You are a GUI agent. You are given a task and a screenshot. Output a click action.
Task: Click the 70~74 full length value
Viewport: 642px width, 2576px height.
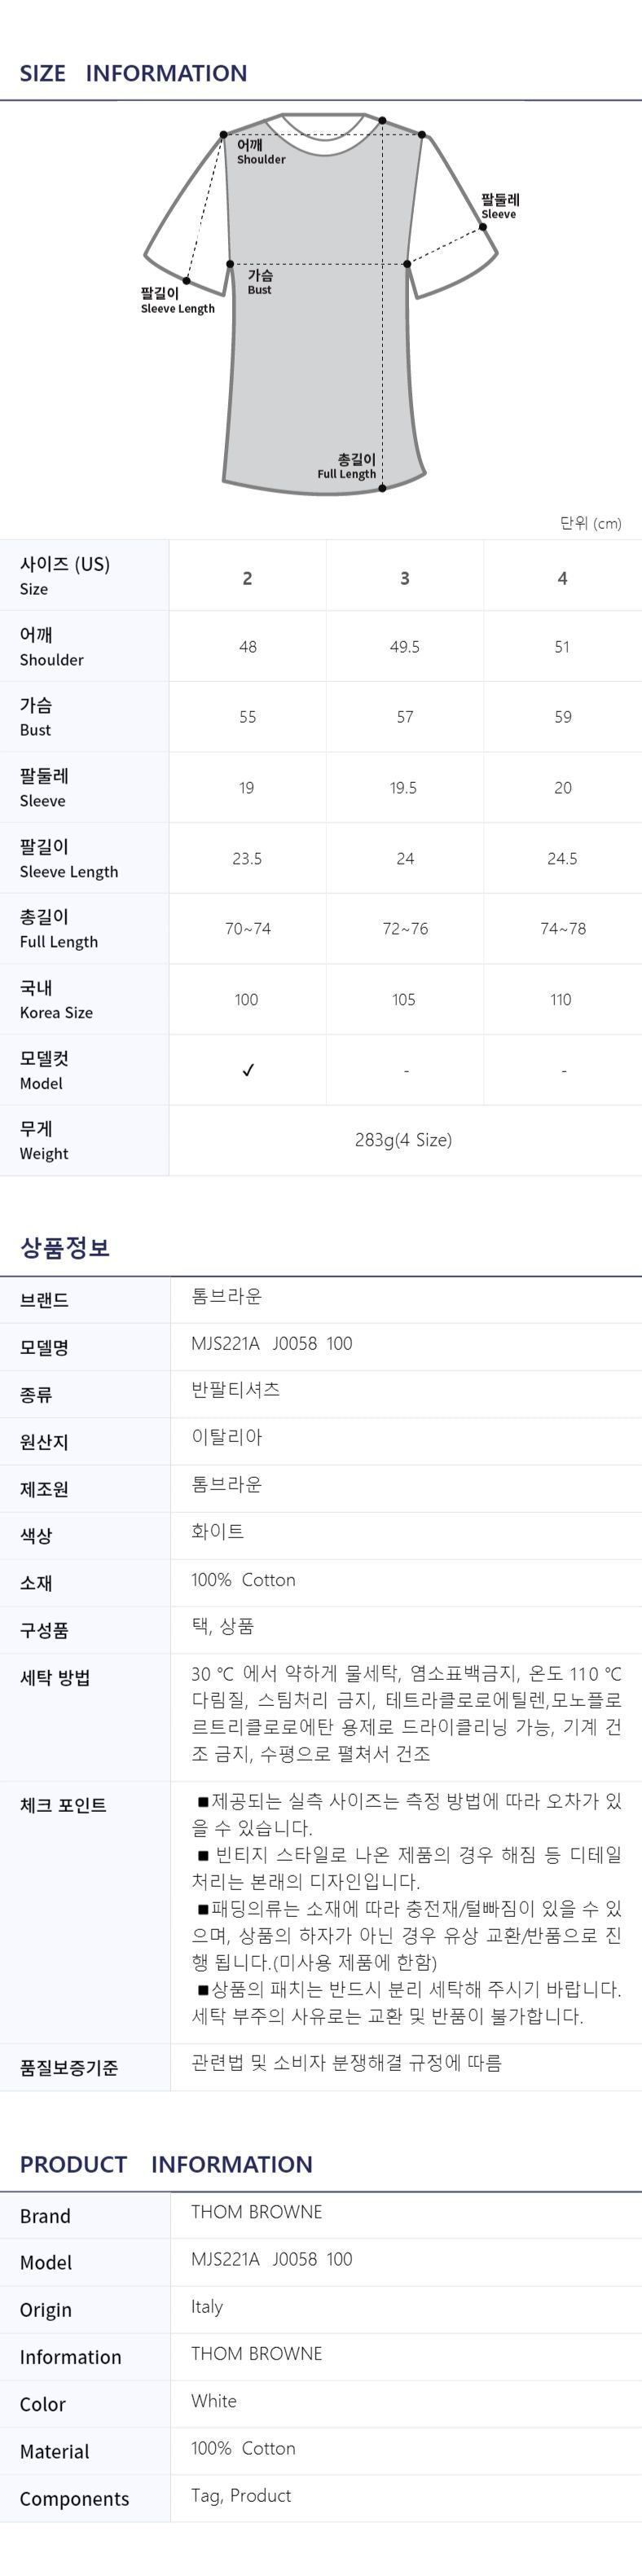click(x=247, y=929)
